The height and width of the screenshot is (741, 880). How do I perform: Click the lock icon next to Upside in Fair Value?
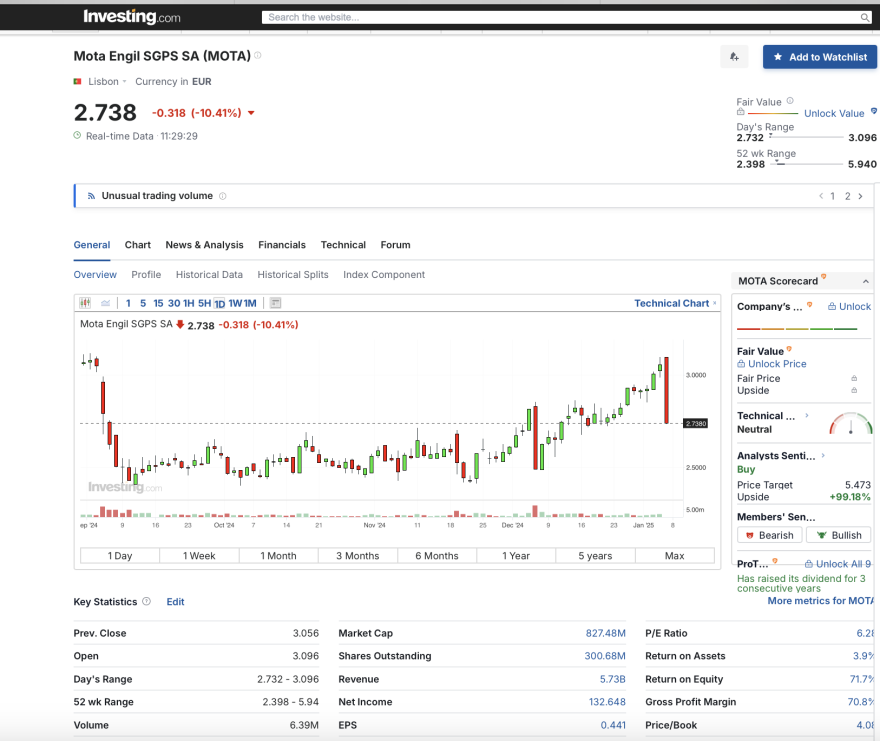(854, 390)
